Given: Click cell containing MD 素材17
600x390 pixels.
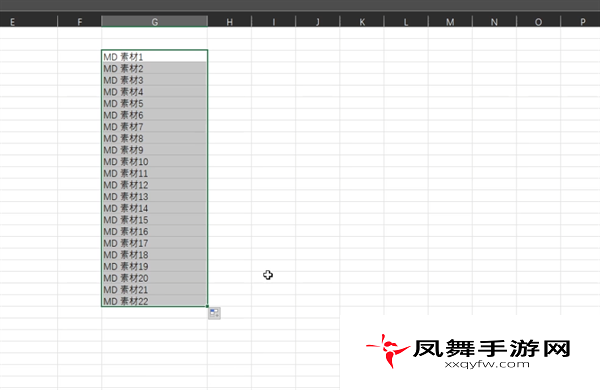Looking at the screenshot, I should click(155, 243).
